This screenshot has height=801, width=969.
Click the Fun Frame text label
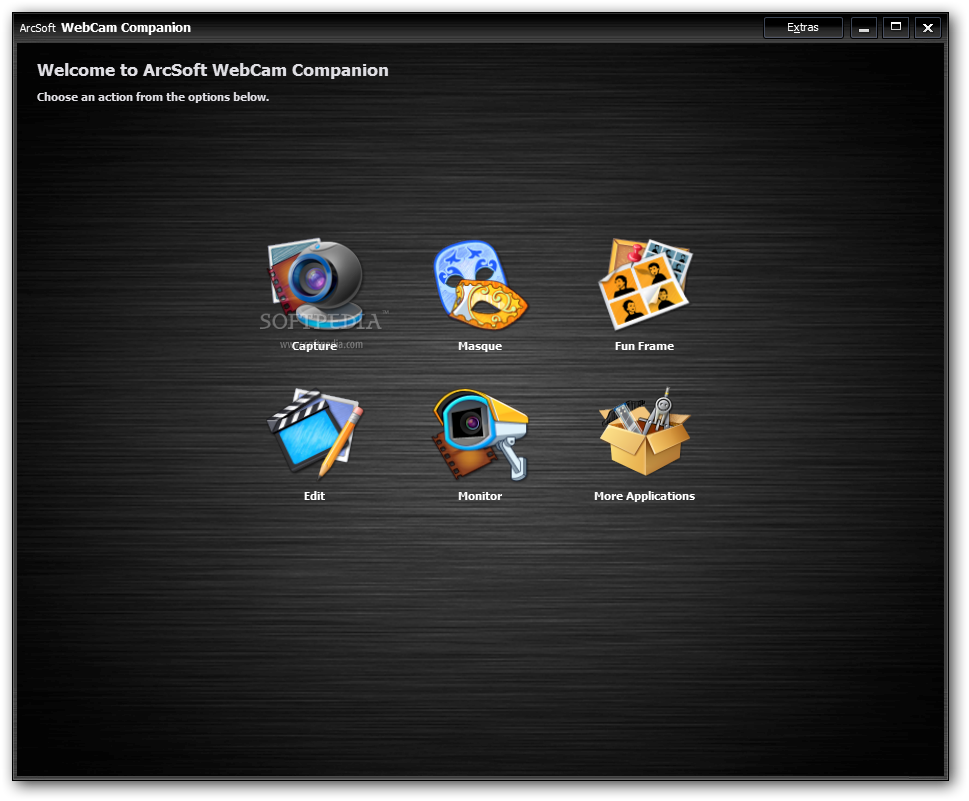tap(644, 346)
